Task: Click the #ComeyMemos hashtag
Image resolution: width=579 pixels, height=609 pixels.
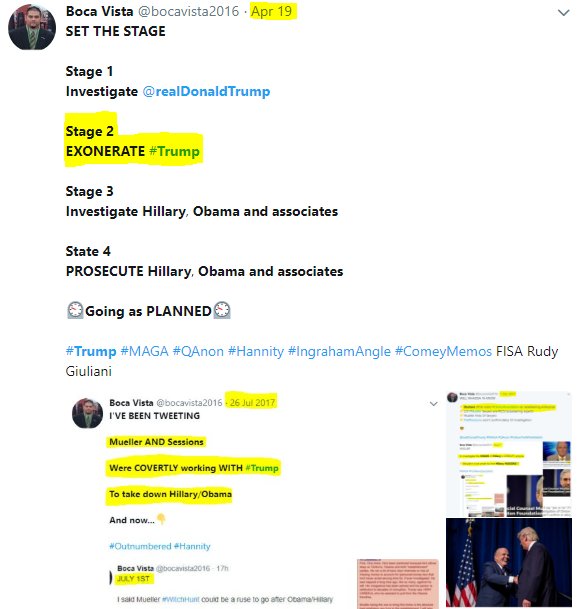Action: tap(443, 351)
